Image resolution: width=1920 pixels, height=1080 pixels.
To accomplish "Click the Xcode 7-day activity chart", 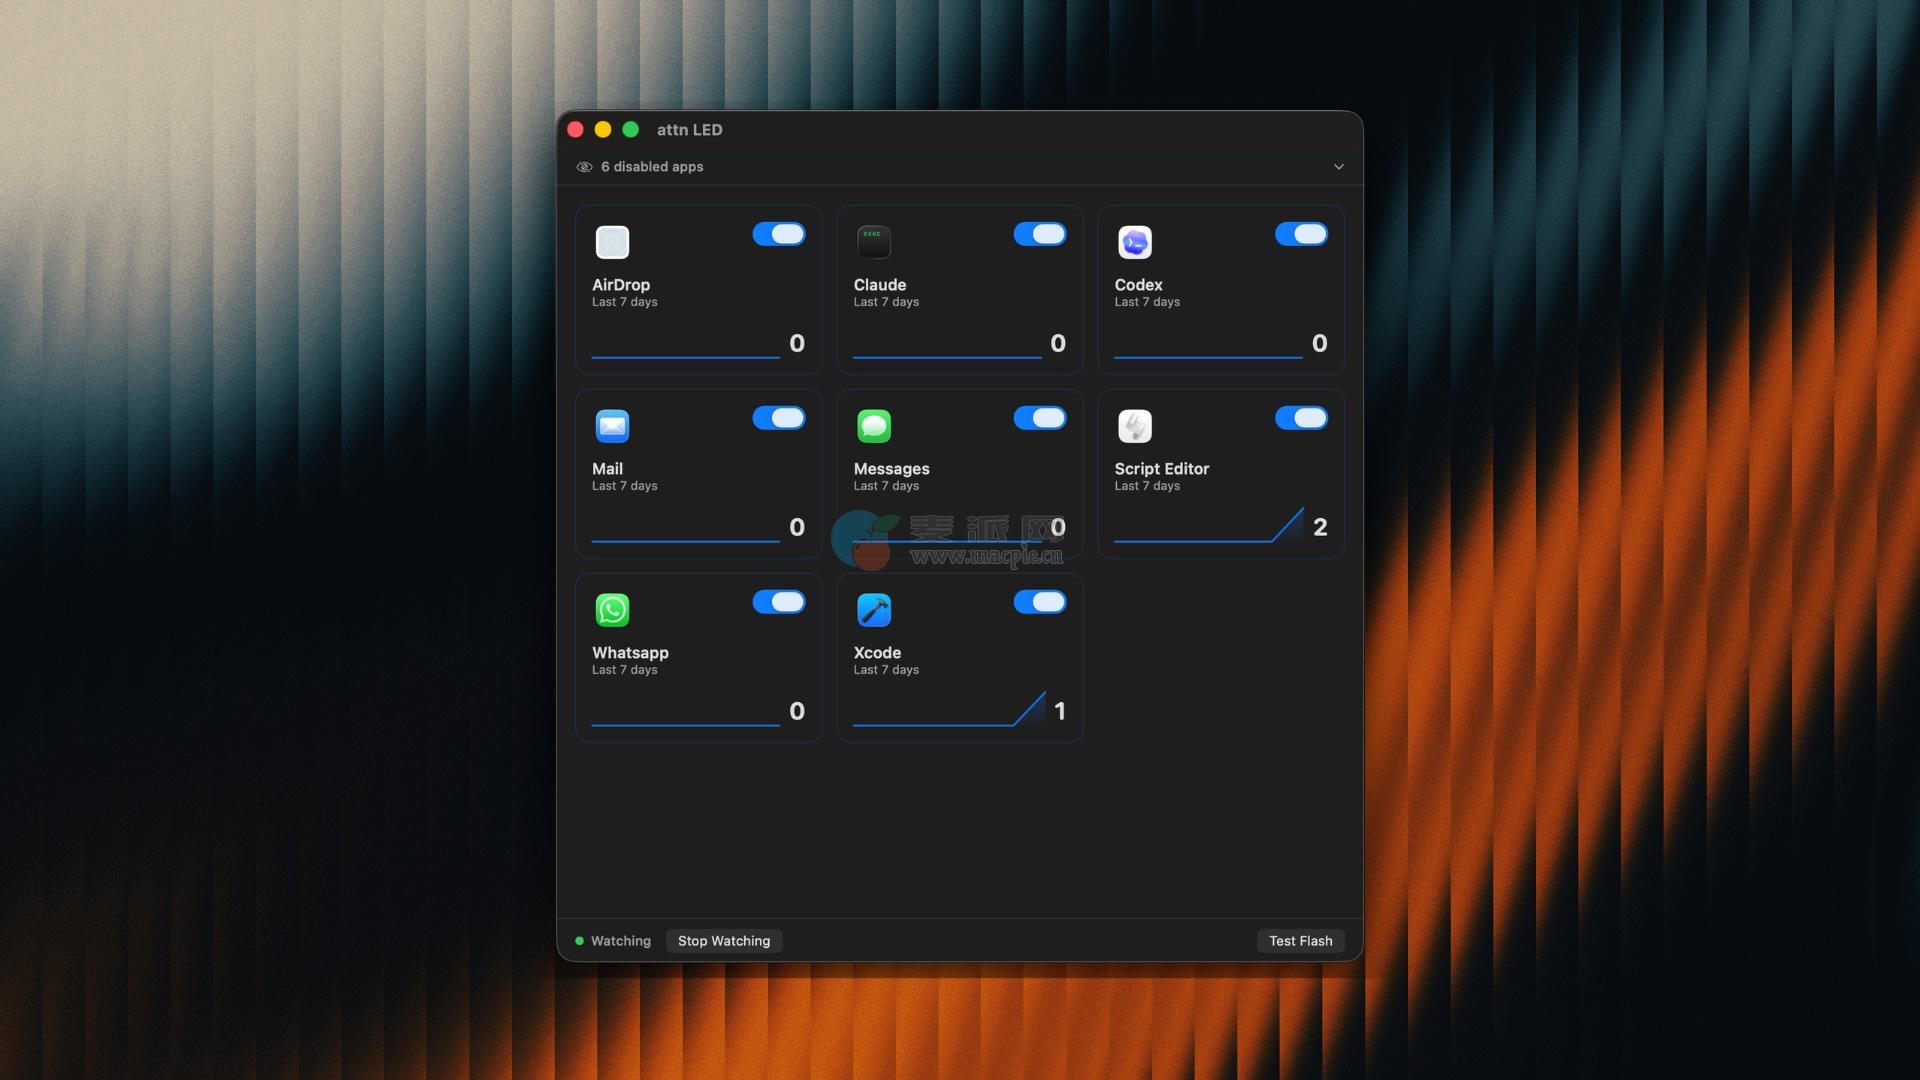I will [948, 712].
